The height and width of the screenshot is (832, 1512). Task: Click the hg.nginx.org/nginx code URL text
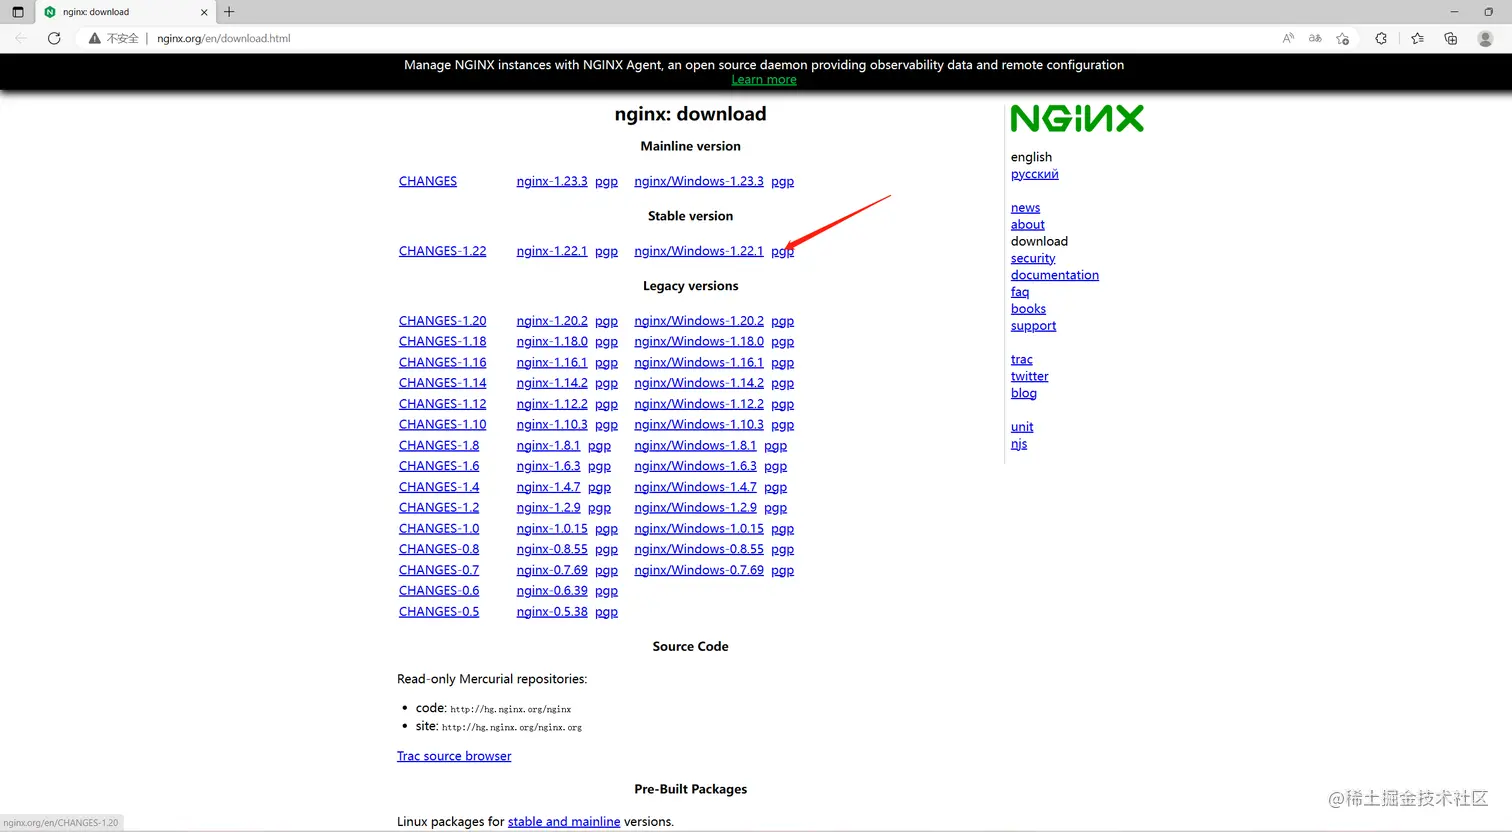coord(510,709)
